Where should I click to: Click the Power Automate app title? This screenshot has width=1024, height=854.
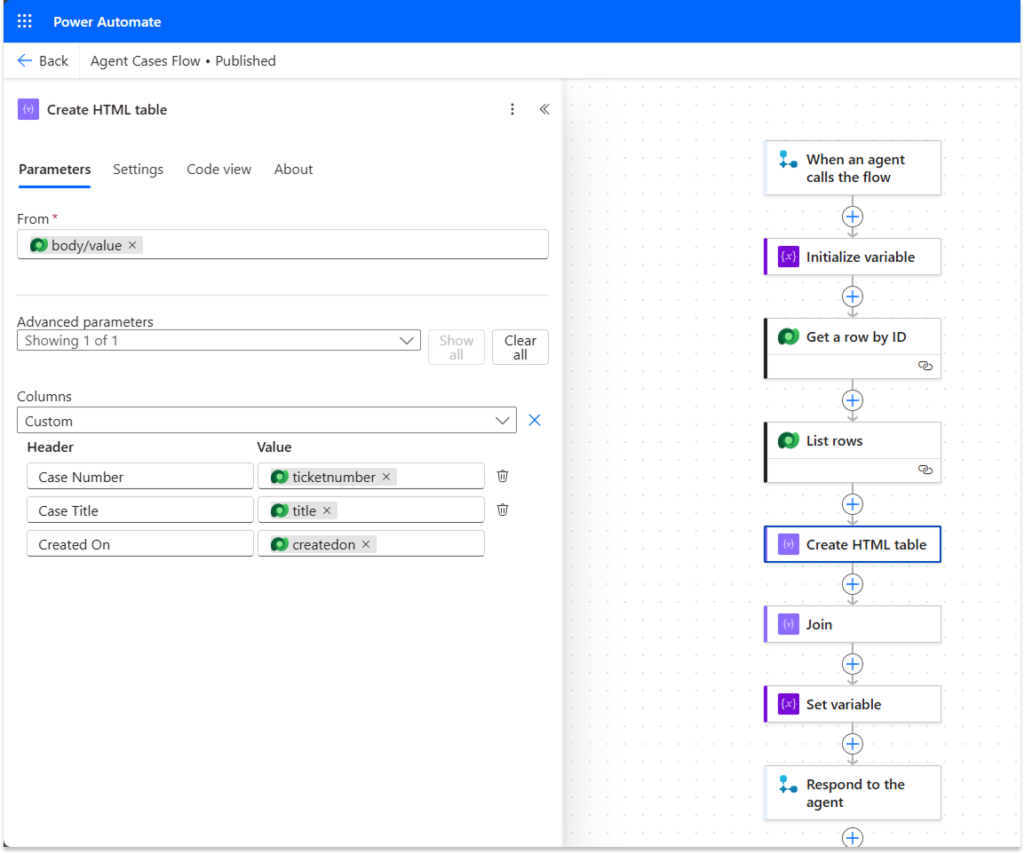pos(107,22)
